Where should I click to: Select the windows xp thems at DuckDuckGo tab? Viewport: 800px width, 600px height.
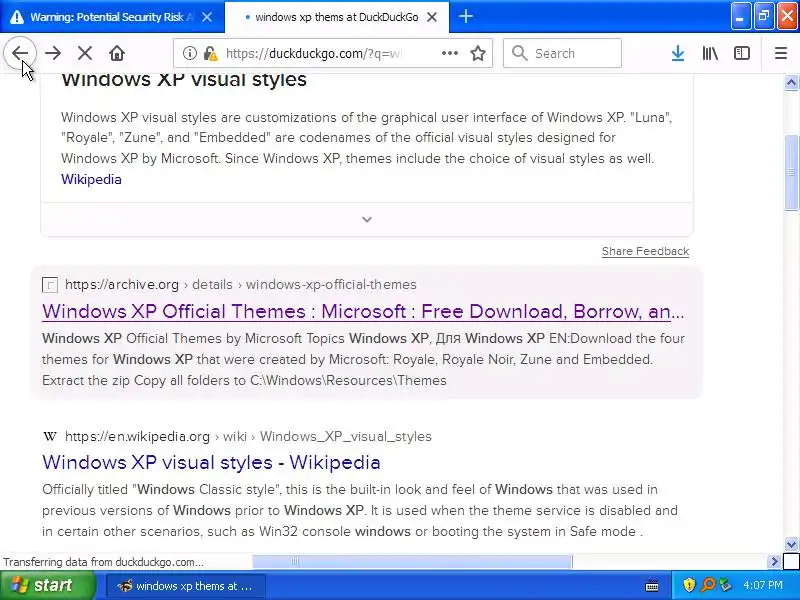[337, 17]
